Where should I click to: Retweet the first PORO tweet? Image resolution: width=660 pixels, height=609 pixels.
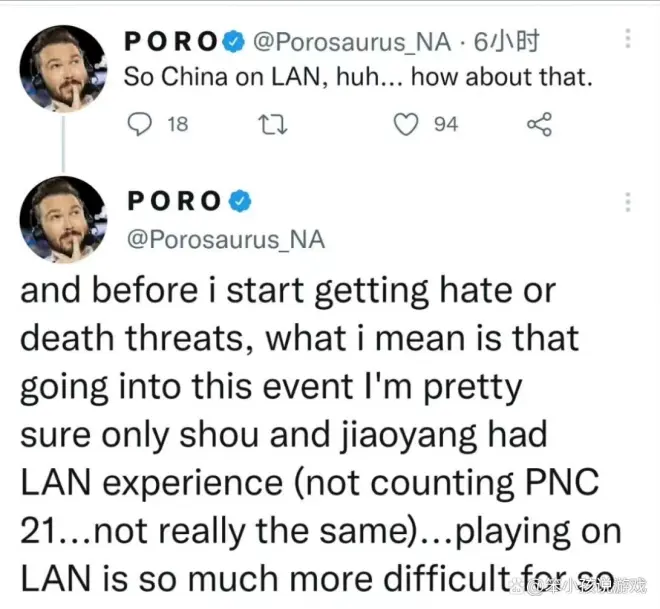coord(268,124)
